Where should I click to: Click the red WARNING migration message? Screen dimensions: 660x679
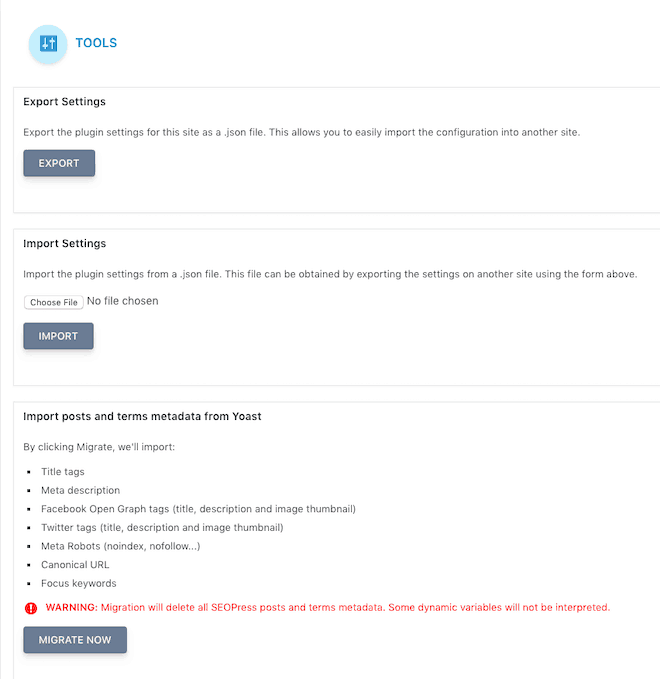pos(328,608)
